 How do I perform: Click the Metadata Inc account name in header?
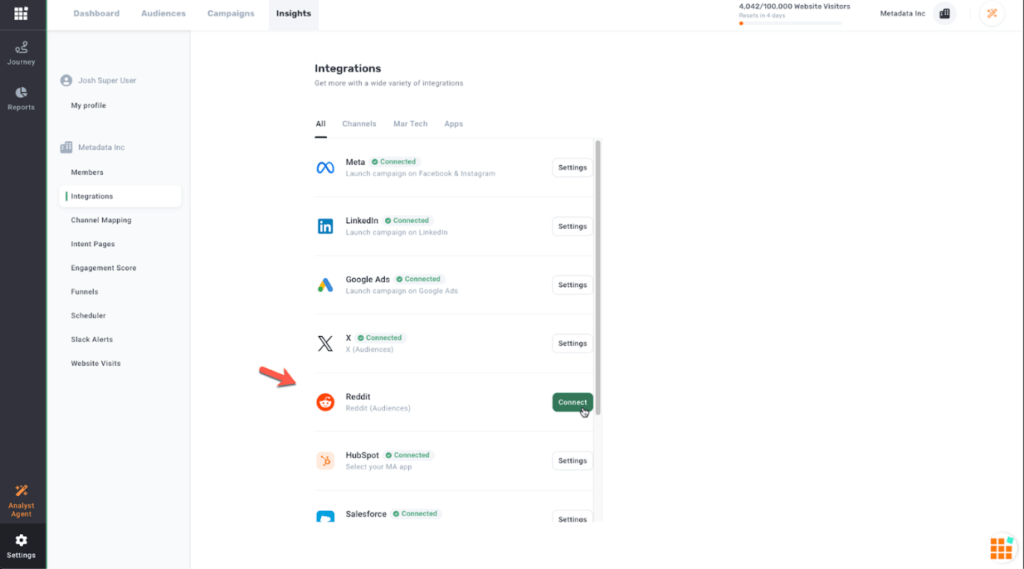(x=903, y=14)
